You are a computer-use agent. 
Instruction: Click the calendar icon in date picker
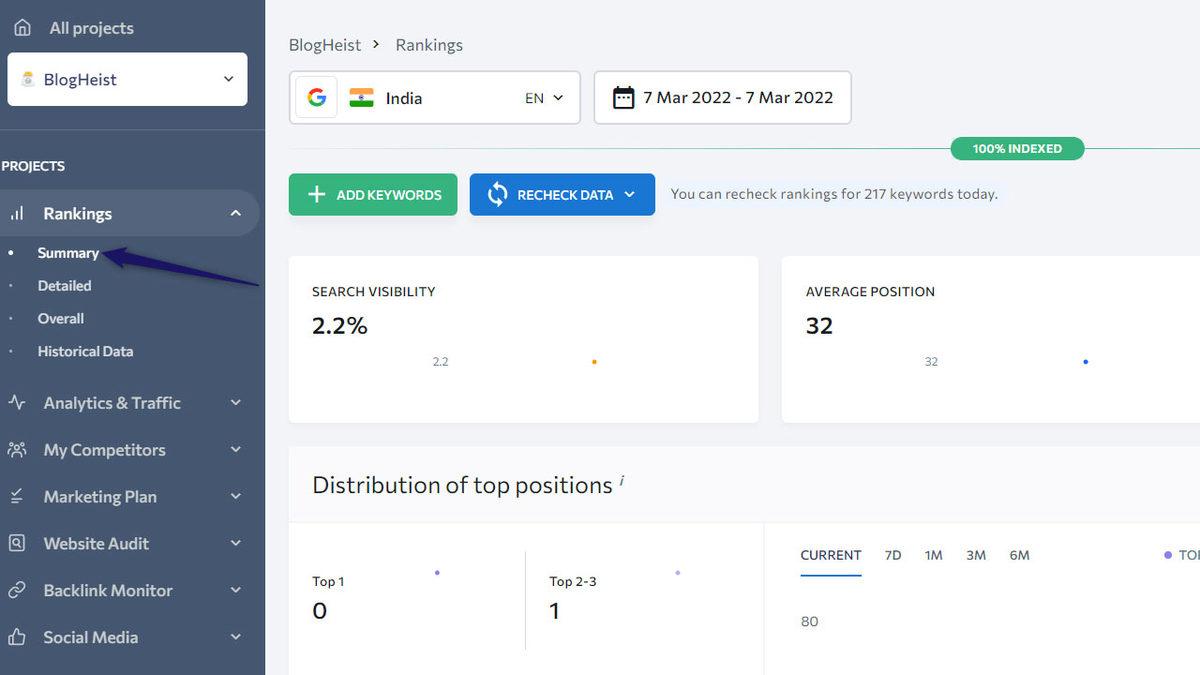click(623, 98)
